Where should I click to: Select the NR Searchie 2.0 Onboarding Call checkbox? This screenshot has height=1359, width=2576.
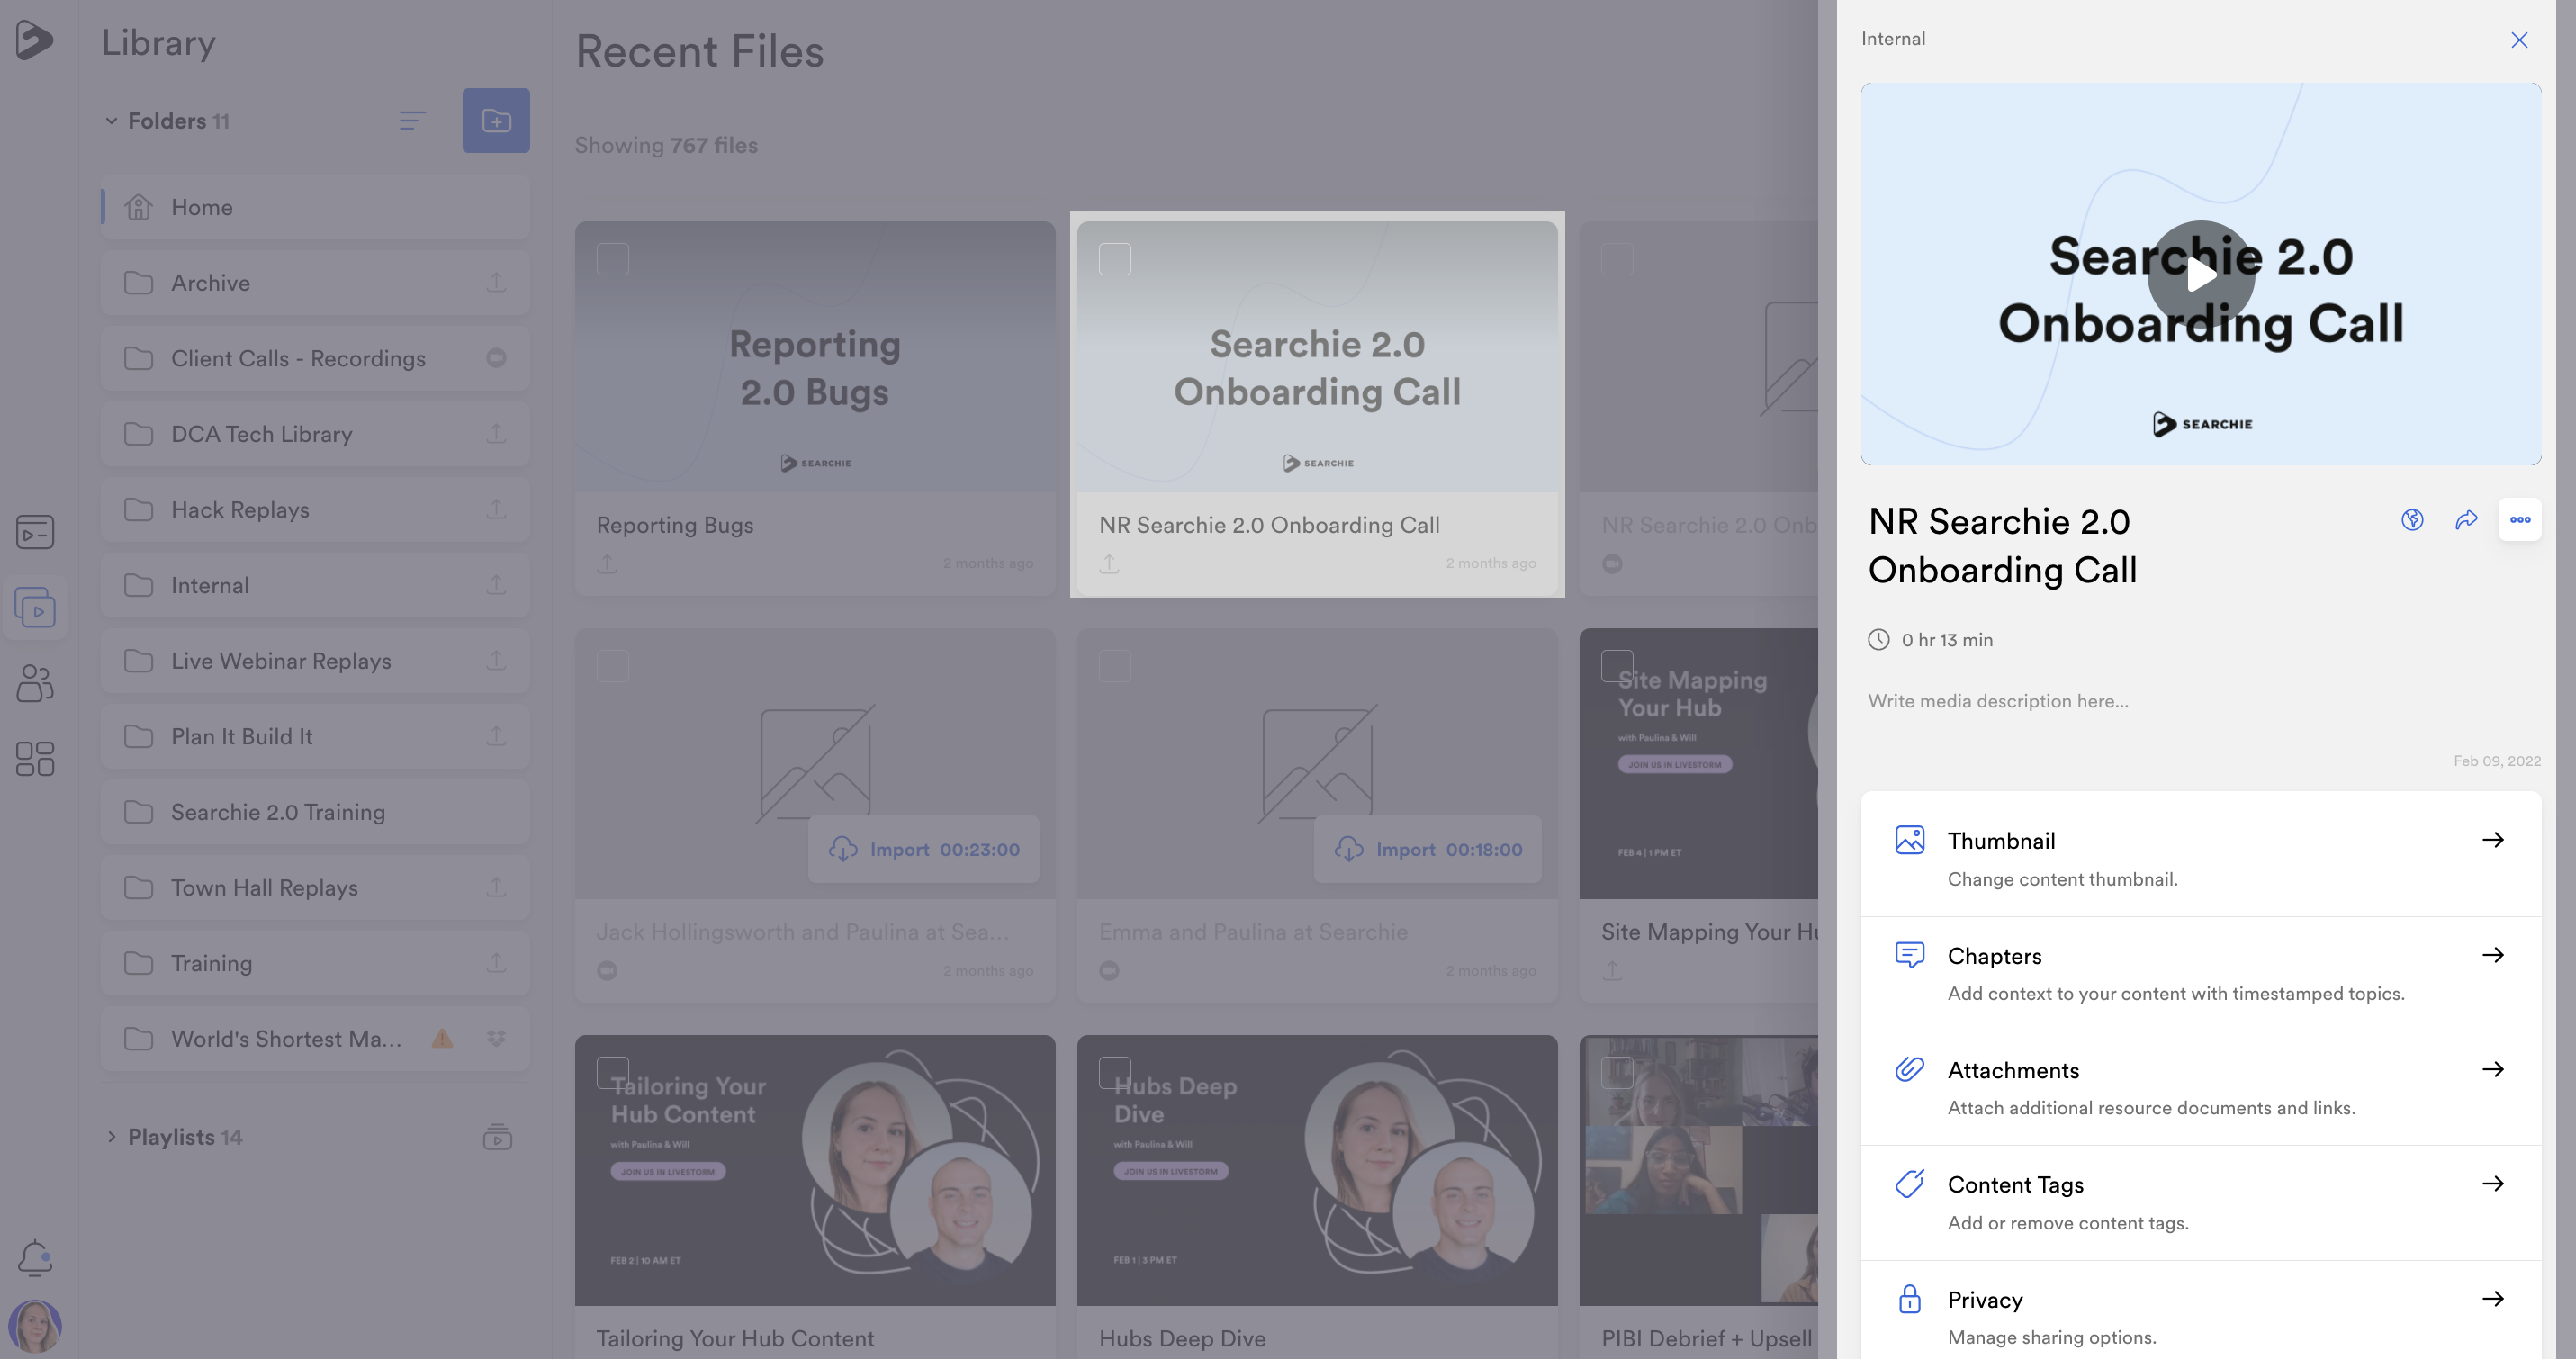[x=1115, y=259]
